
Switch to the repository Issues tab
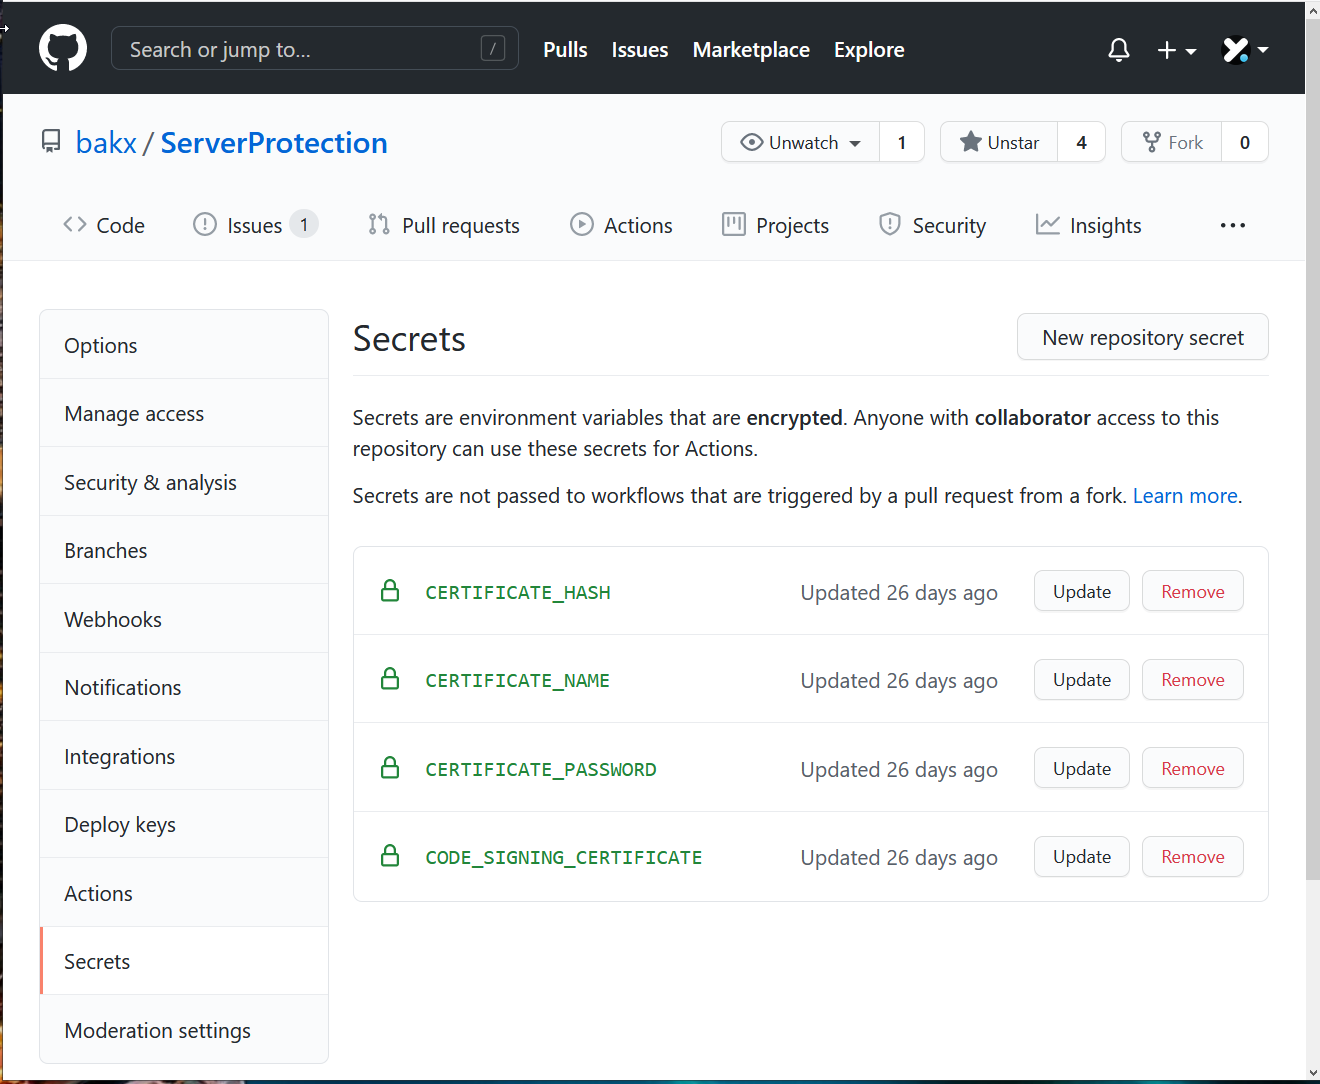click(255, 225)
